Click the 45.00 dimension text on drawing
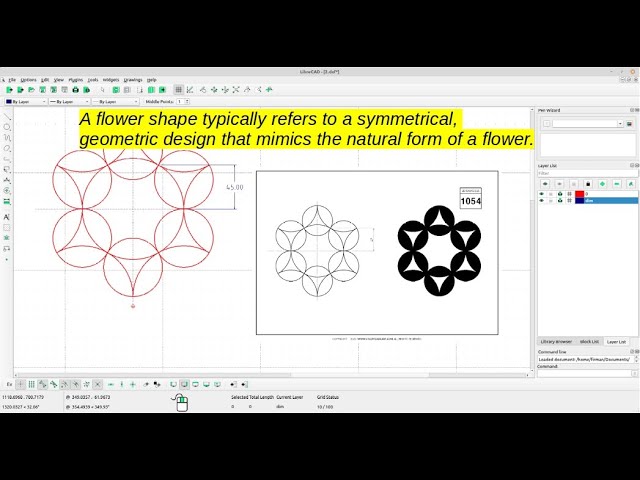The height and width of the screenshot is (480, 640). pos(235,187)
